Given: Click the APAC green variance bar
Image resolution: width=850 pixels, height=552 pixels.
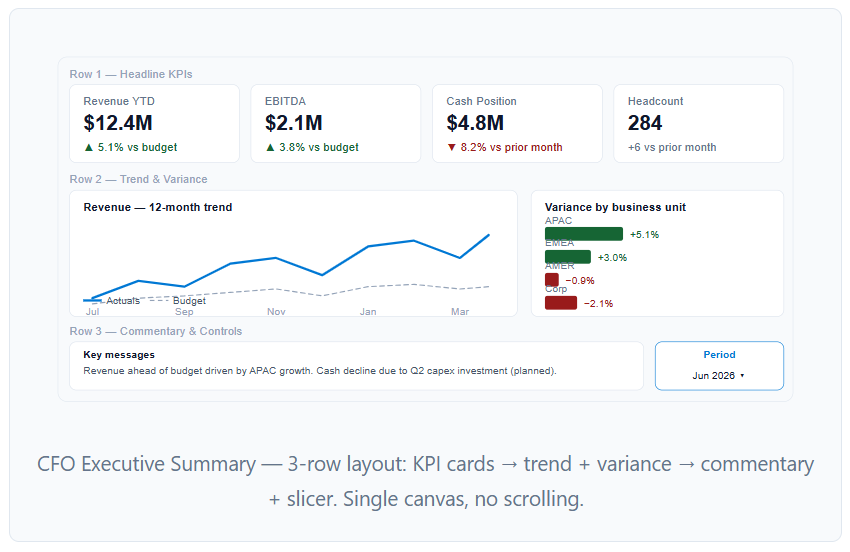Looking at the screenshot, I should [584, 234].
